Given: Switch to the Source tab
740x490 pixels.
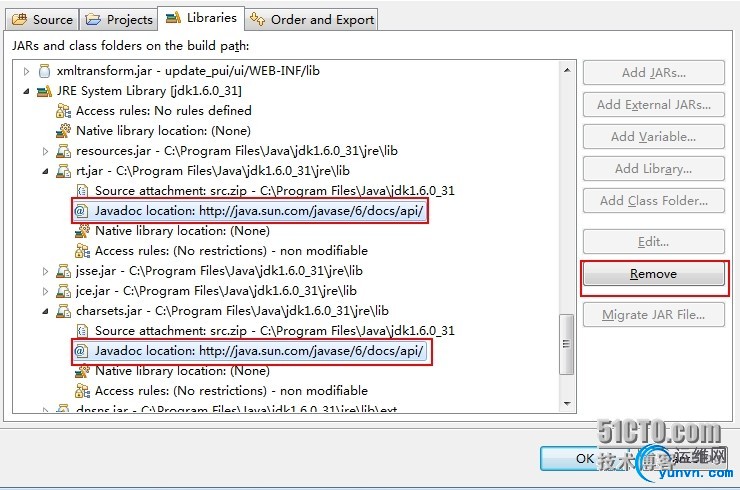Looking at the screenshot, I should point(42,19).
